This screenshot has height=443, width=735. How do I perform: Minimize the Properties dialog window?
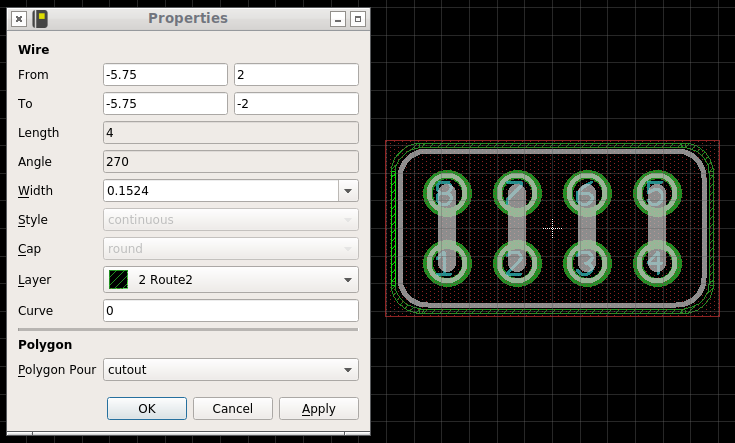(x=338, y=19)
